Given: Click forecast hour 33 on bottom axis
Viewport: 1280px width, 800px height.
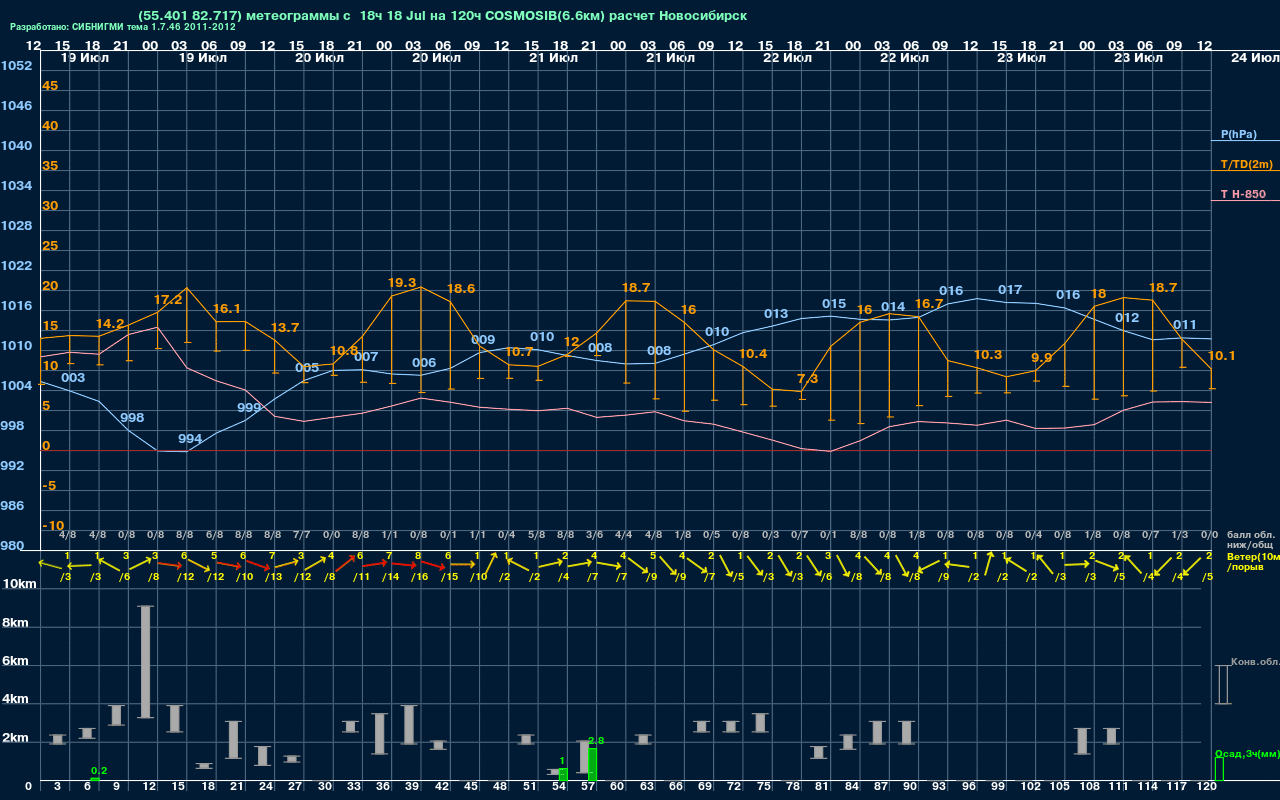Looking at the screenshot, I should (x=353, y=787).
